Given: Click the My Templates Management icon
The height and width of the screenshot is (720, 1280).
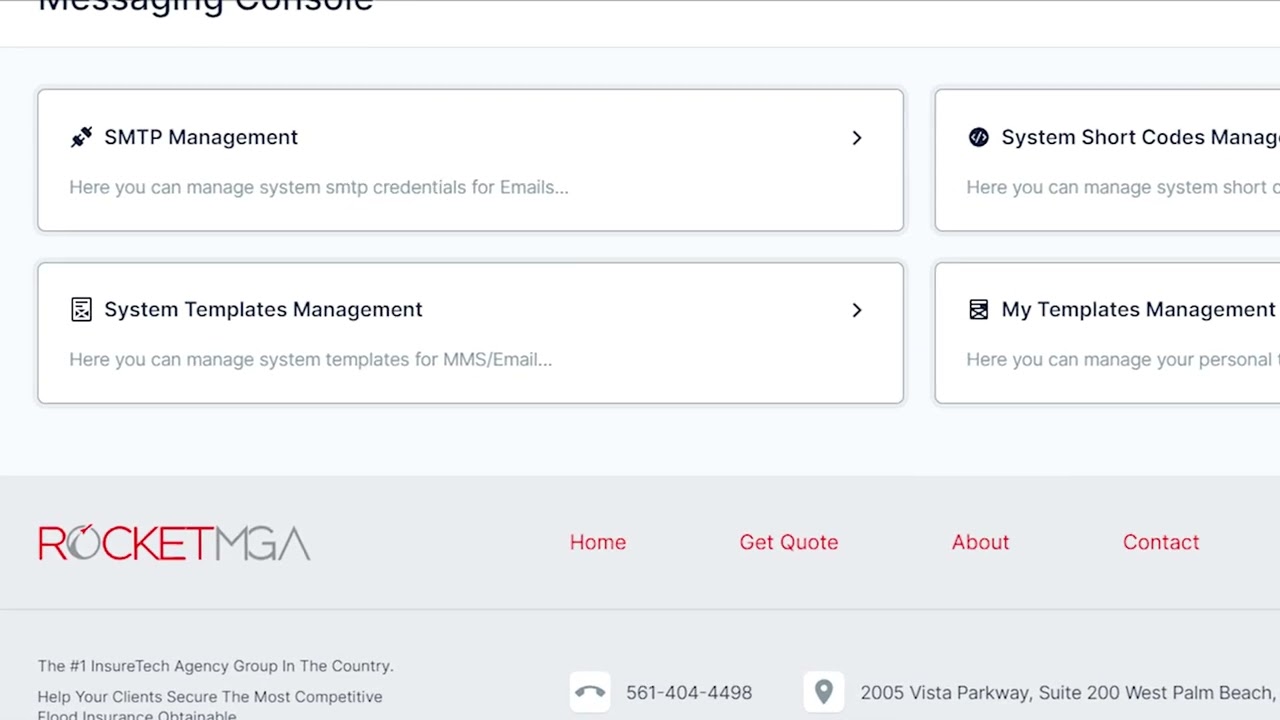Looking at the screenshot, I should (978, 309).
